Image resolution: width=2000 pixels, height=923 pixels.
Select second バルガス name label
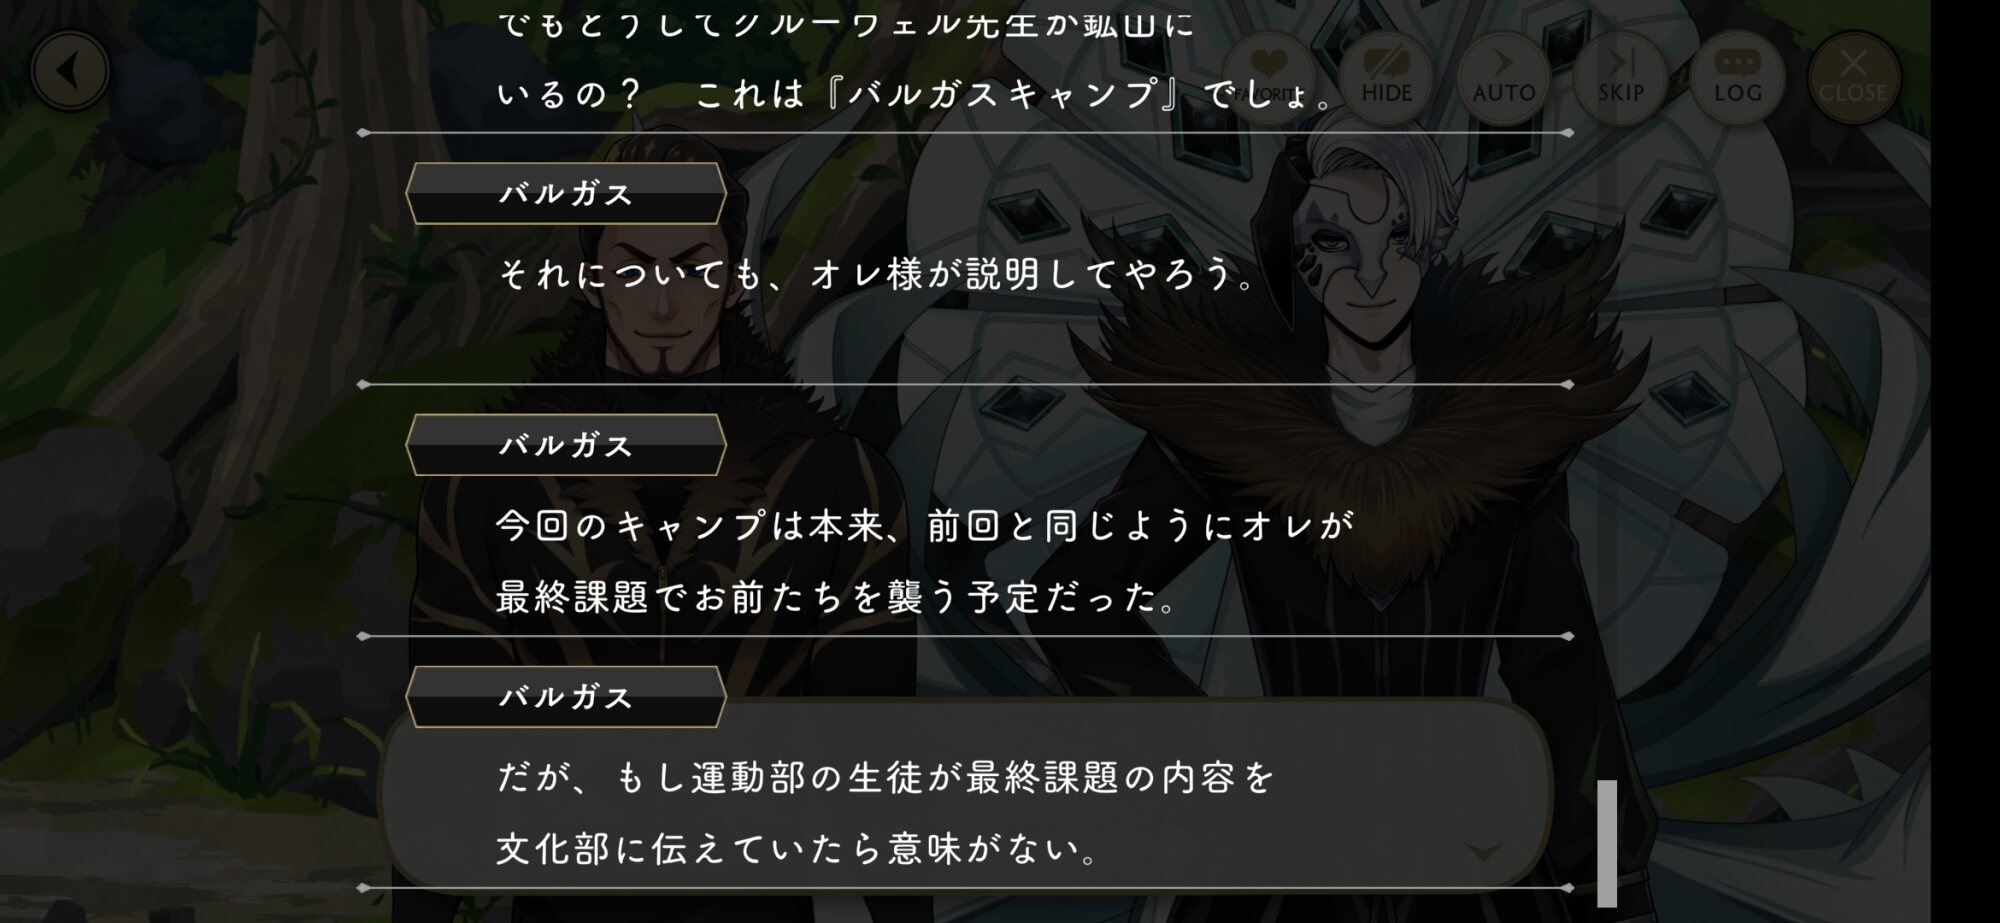566,445
